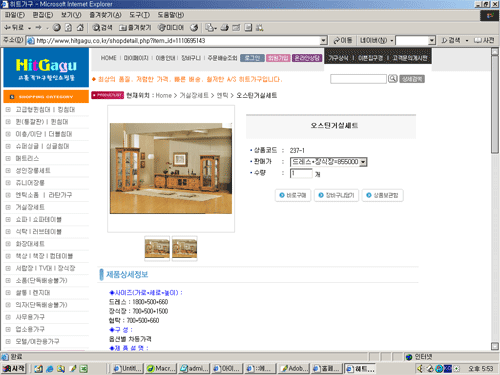Expand the 화장대세트 category
This screenshot has width=500, height=375.
(8, 244)
